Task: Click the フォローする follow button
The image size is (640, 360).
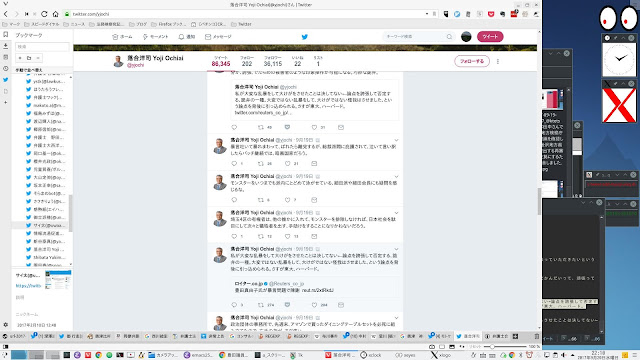Action: point(472,61)
